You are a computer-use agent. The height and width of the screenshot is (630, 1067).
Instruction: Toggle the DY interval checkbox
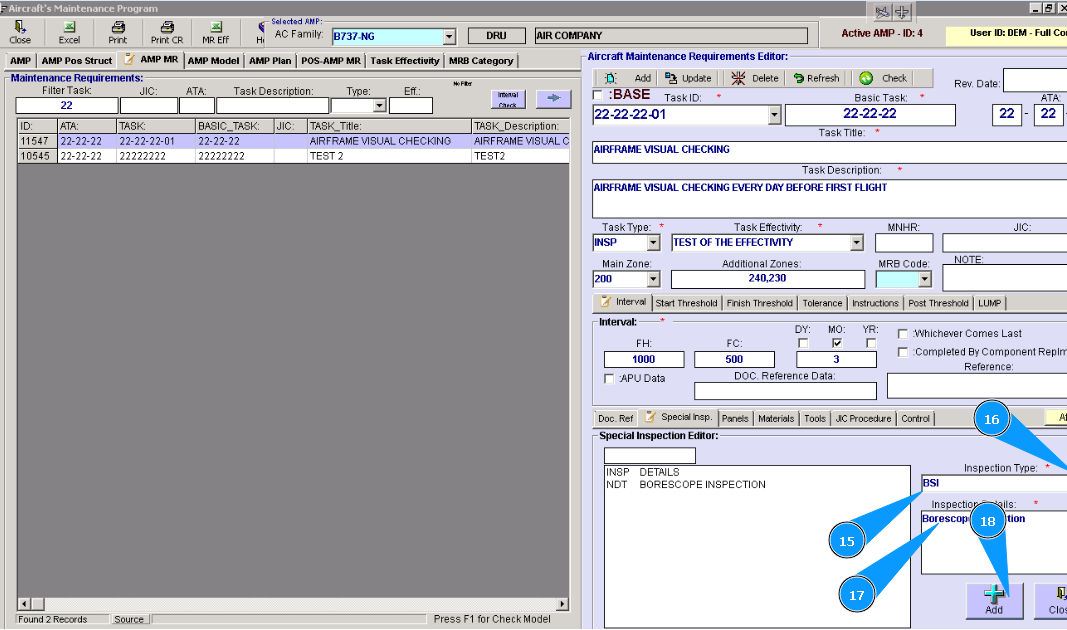coord(803,344)
